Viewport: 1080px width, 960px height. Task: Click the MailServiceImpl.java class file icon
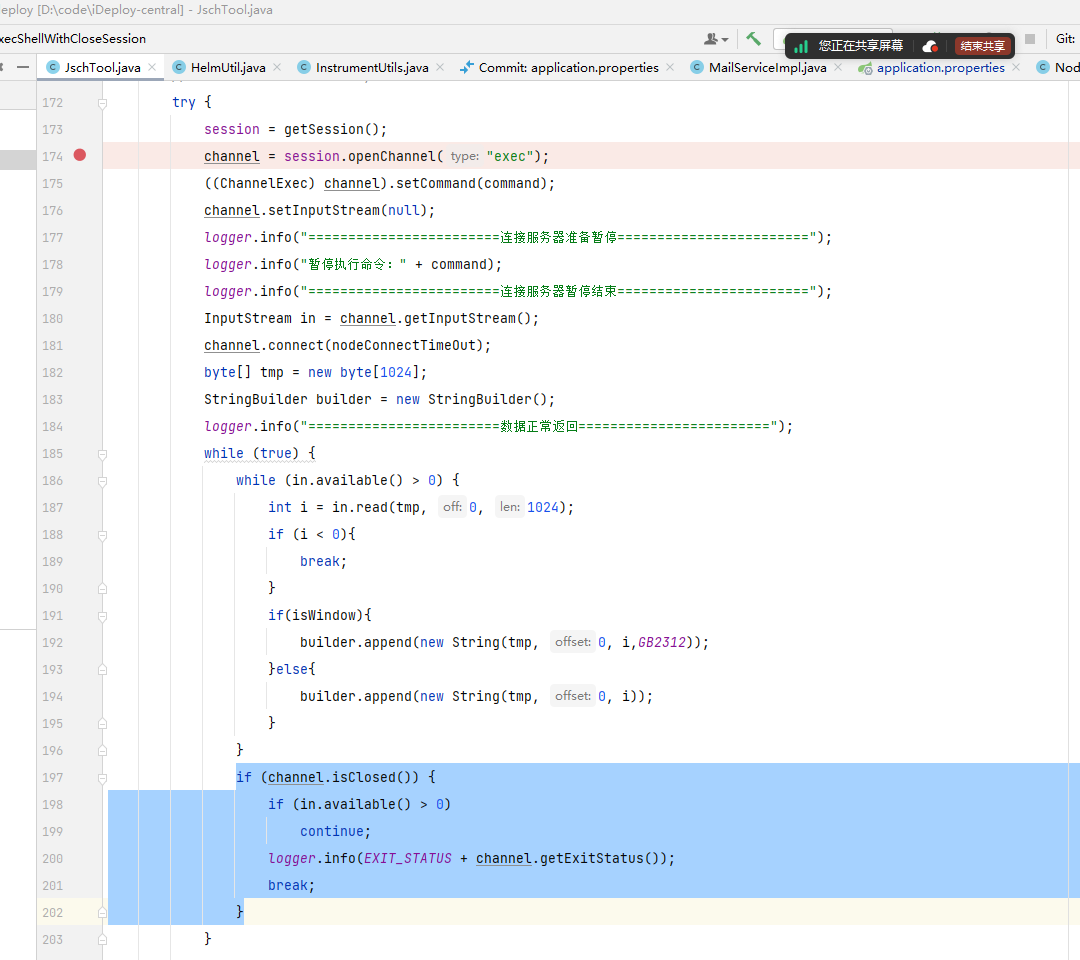tap(697, 67)
